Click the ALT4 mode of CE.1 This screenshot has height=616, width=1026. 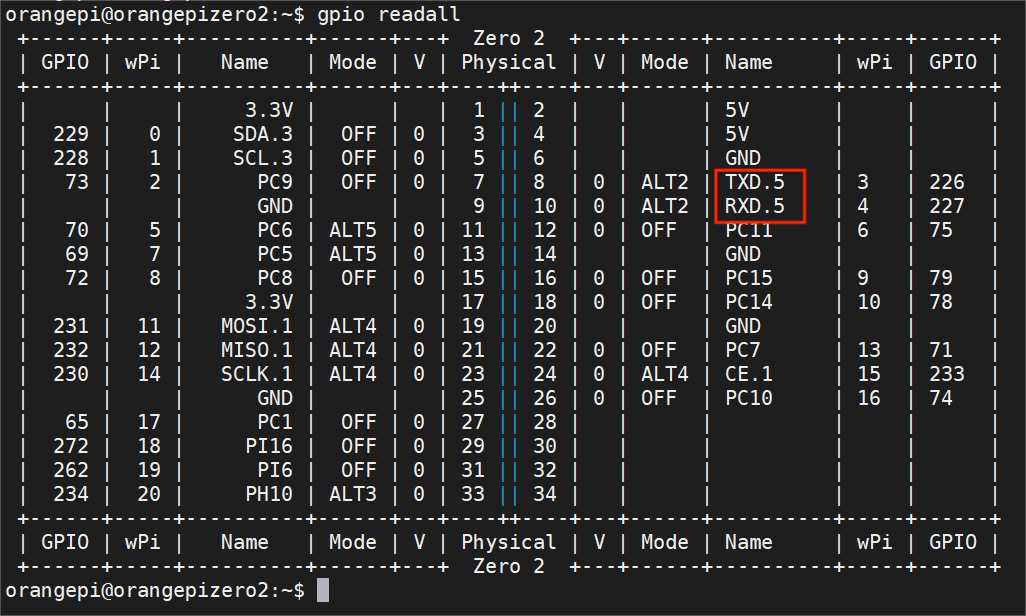click(665, 374)
